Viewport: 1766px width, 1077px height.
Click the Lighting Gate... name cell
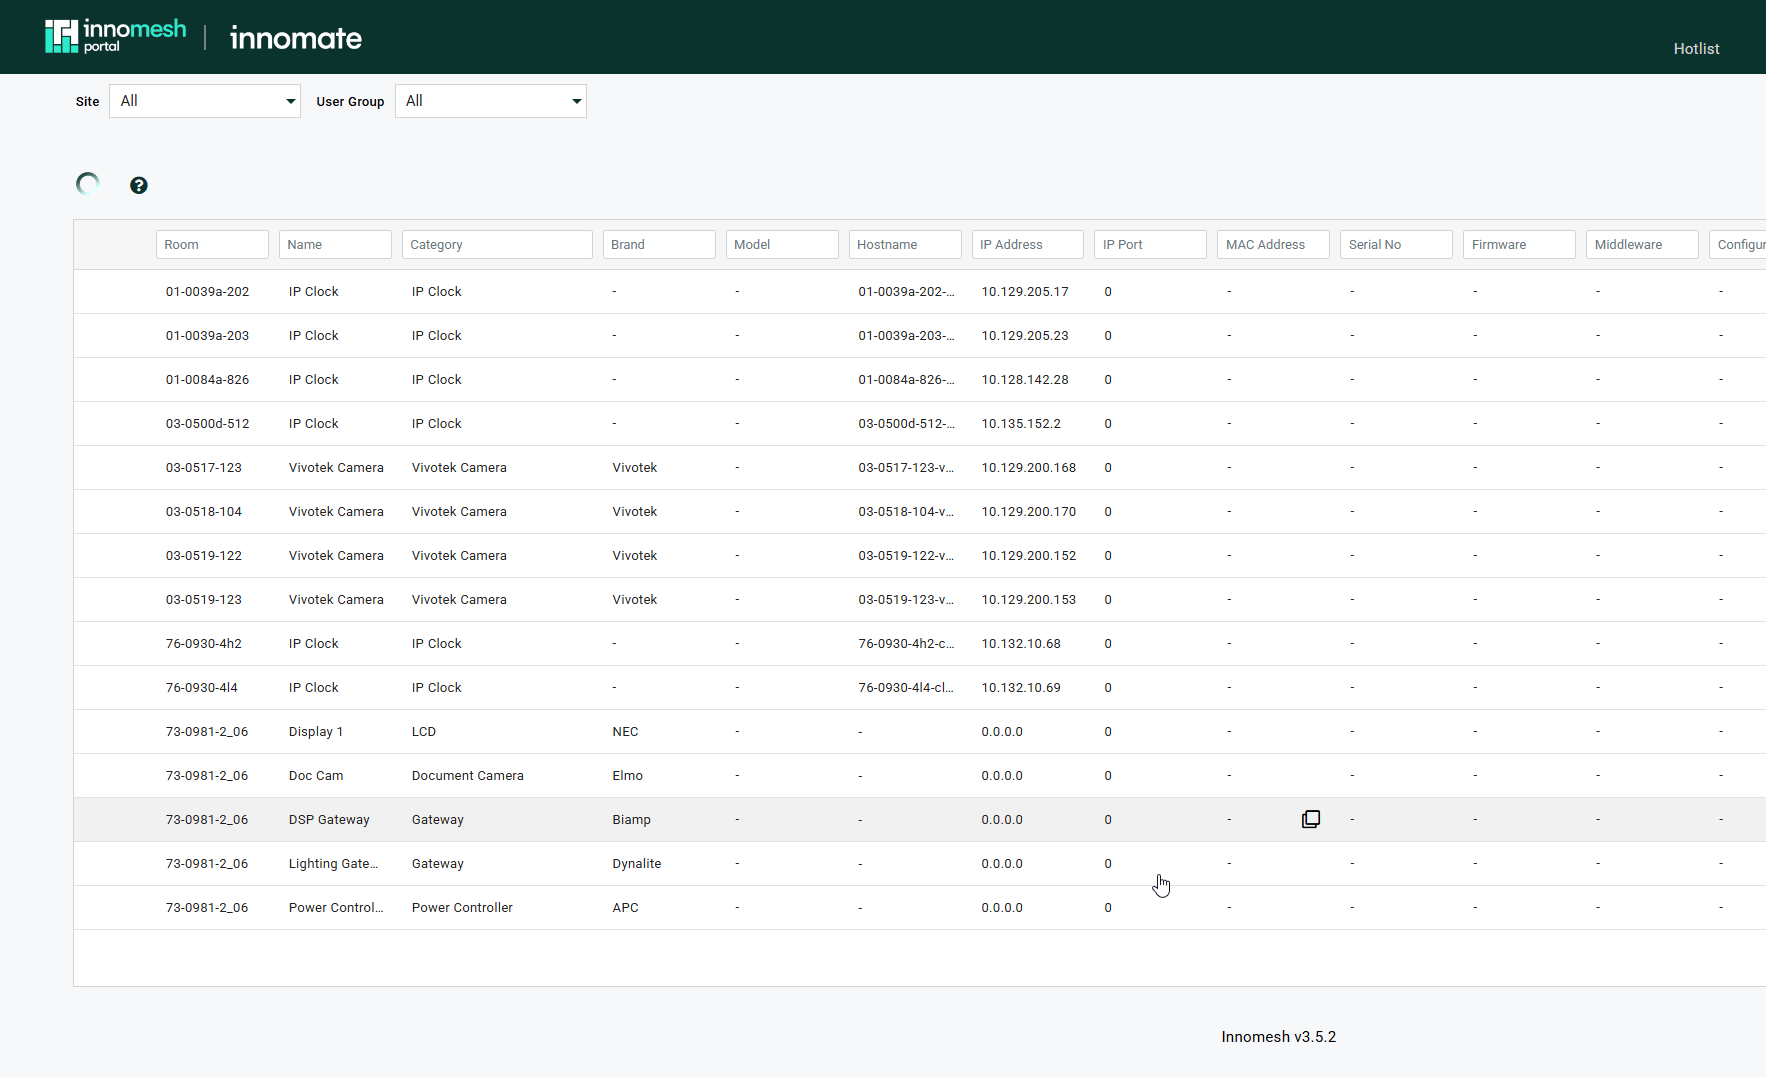coord(333,864)
